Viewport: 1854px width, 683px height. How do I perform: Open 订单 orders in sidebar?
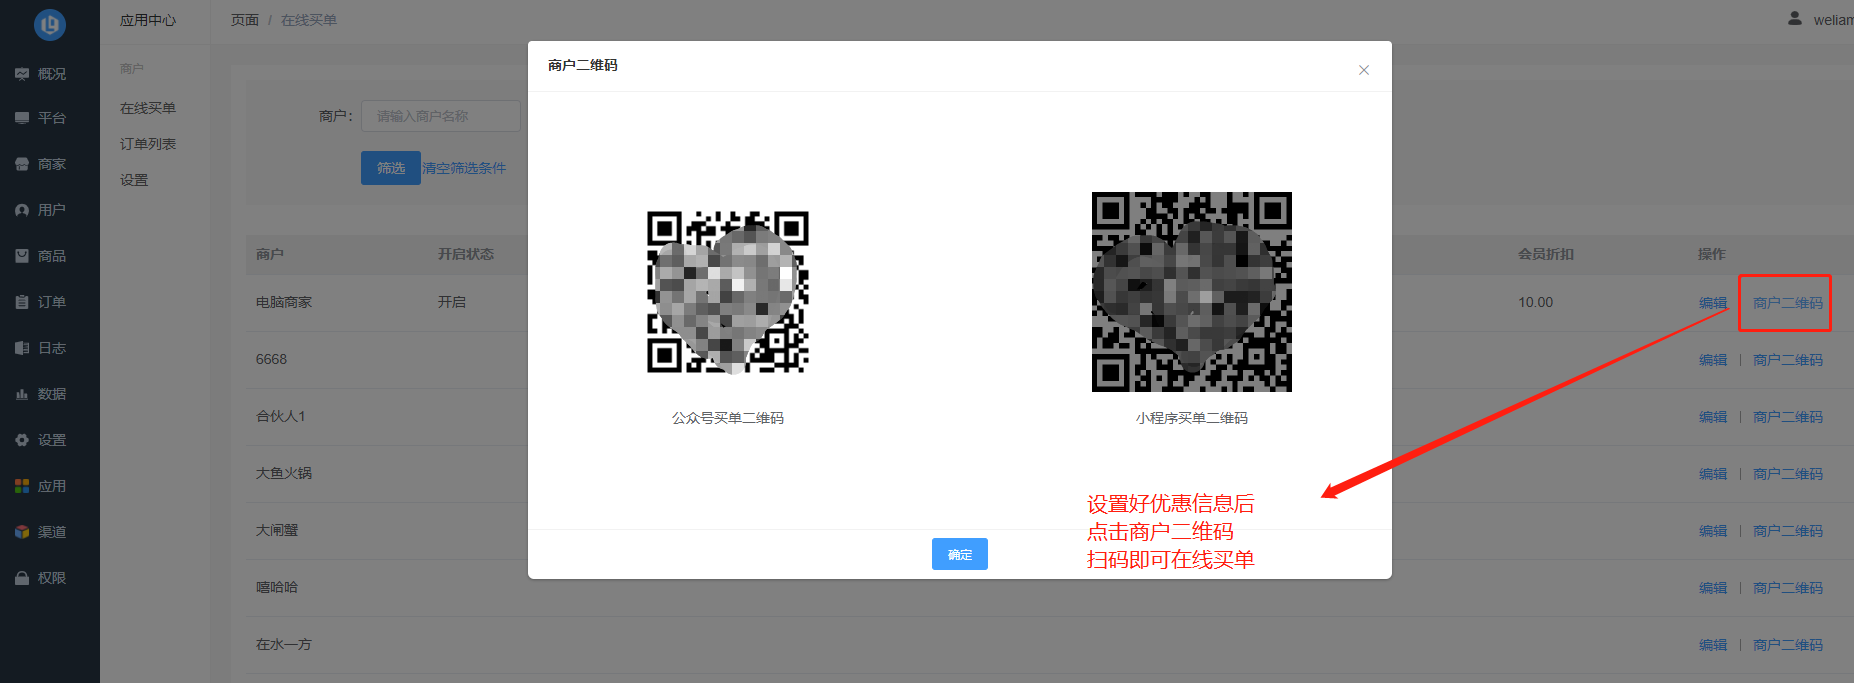point(41,302)
